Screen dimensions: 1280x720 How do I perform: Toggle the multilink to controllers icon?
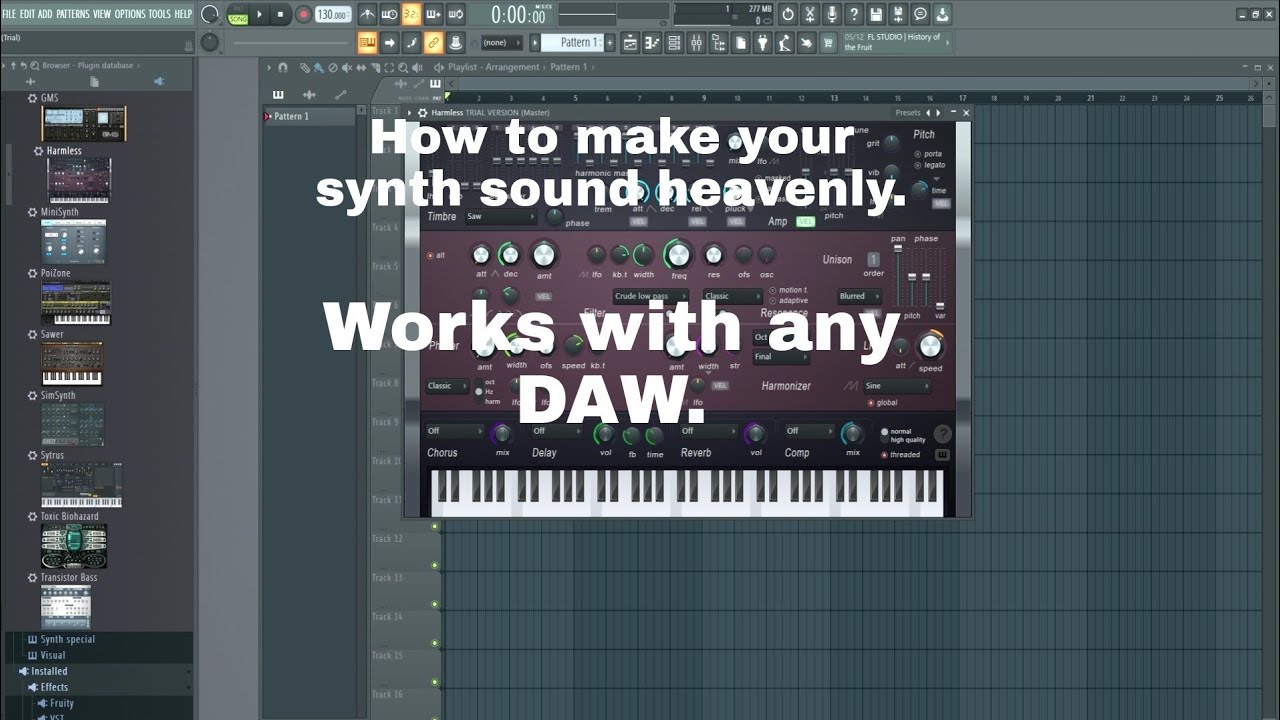[433, 42]
